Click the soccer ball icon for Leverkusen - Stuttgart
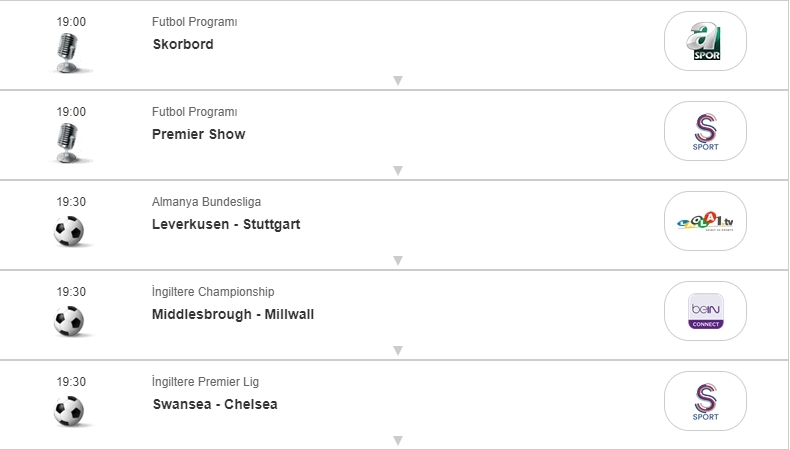The image size is (790, 450). tap(69, 232)
